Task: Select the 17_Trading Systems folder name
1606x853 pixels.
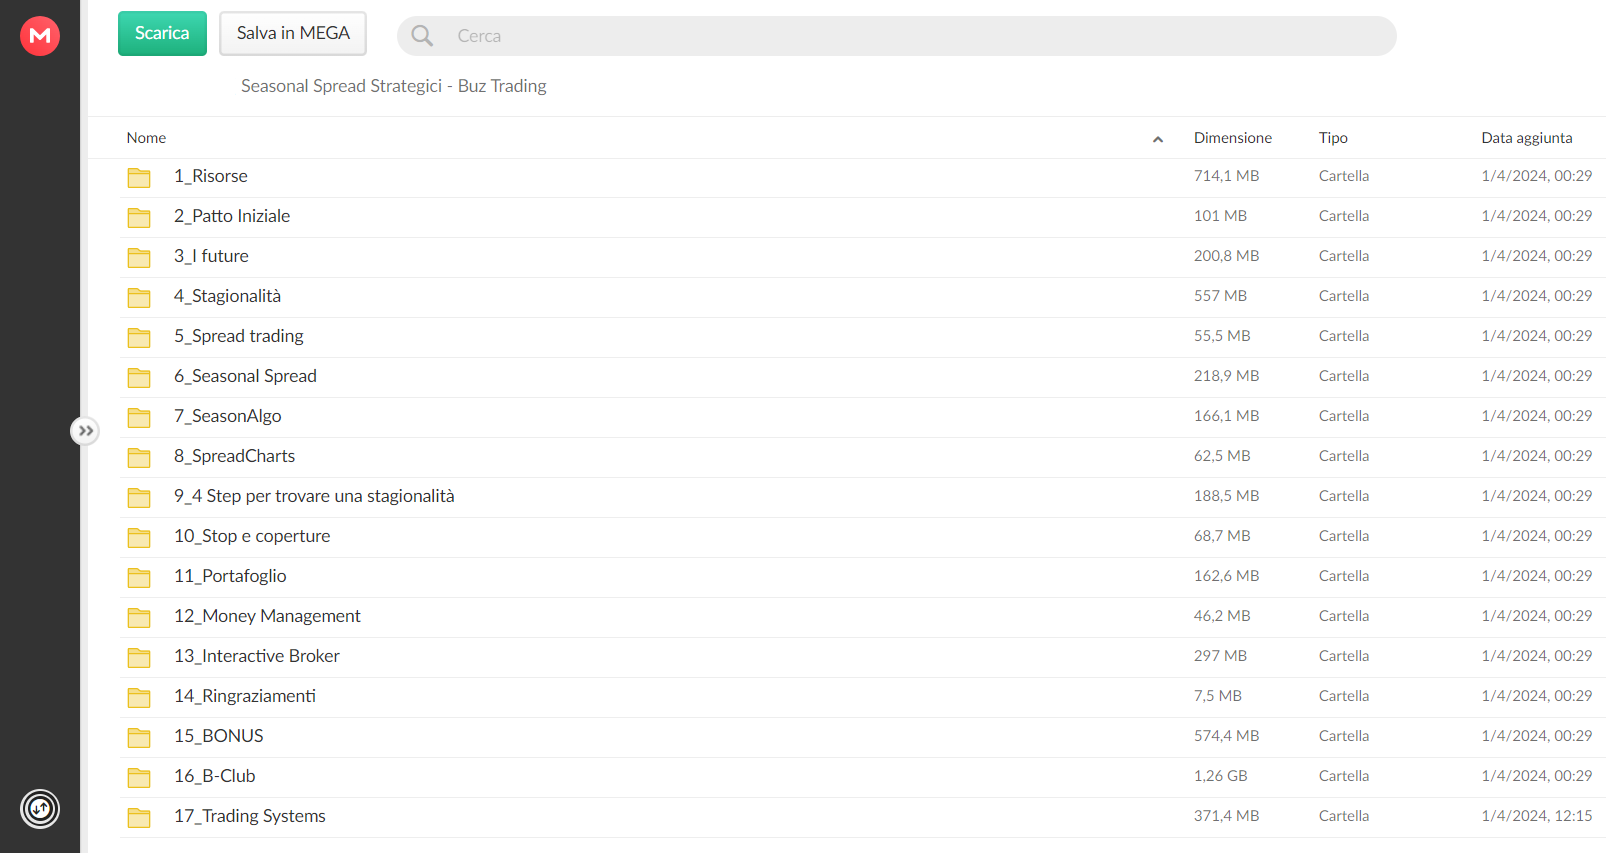Action: click(x=250, y=816)
